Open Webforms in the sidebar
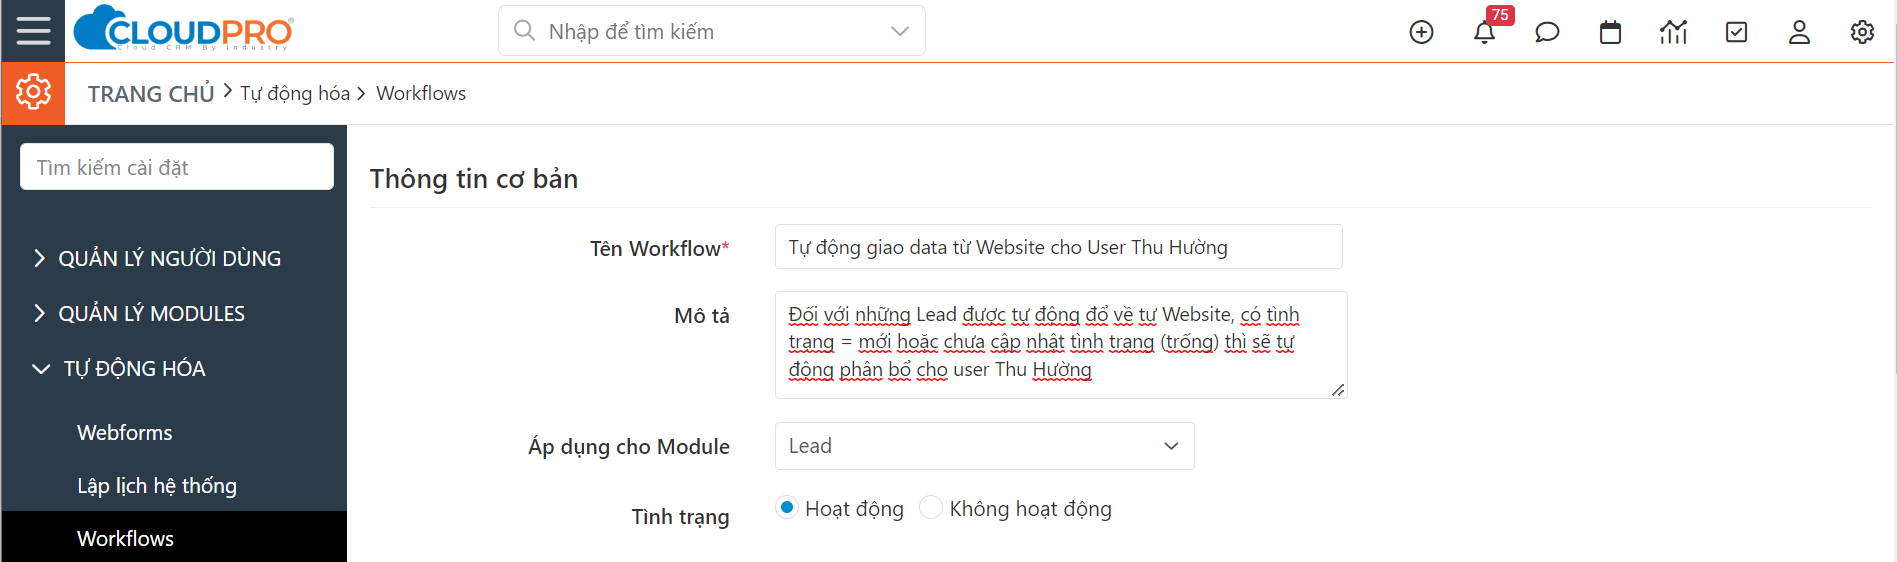1897x562 pixels. pyautogui.click(x=125, y=432)
